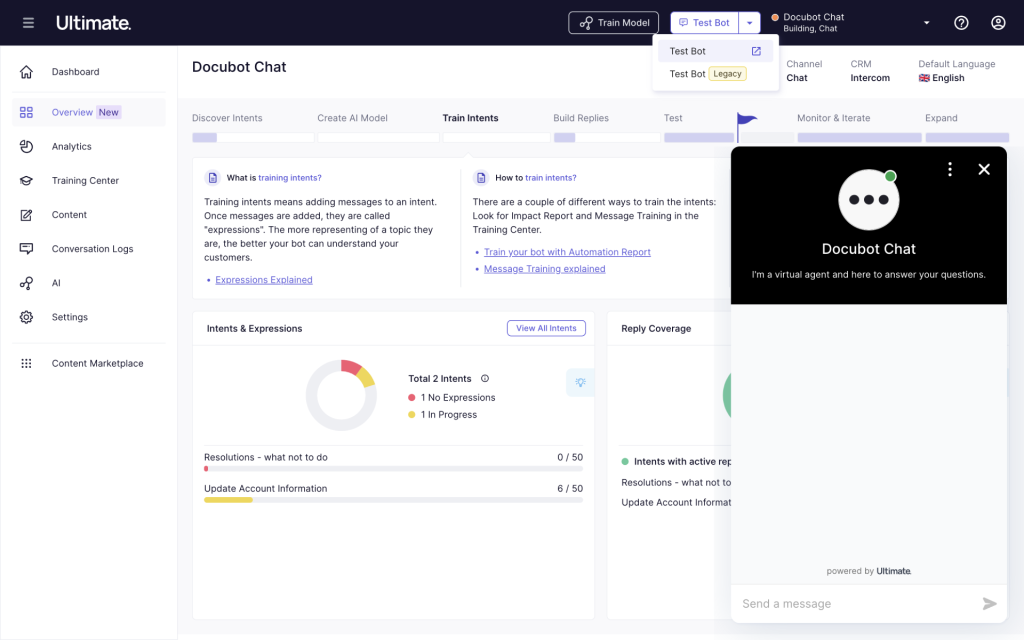Click the document icon beside 'How to train intents?'
Screen dimensions: 1024x640
(481, 178)
